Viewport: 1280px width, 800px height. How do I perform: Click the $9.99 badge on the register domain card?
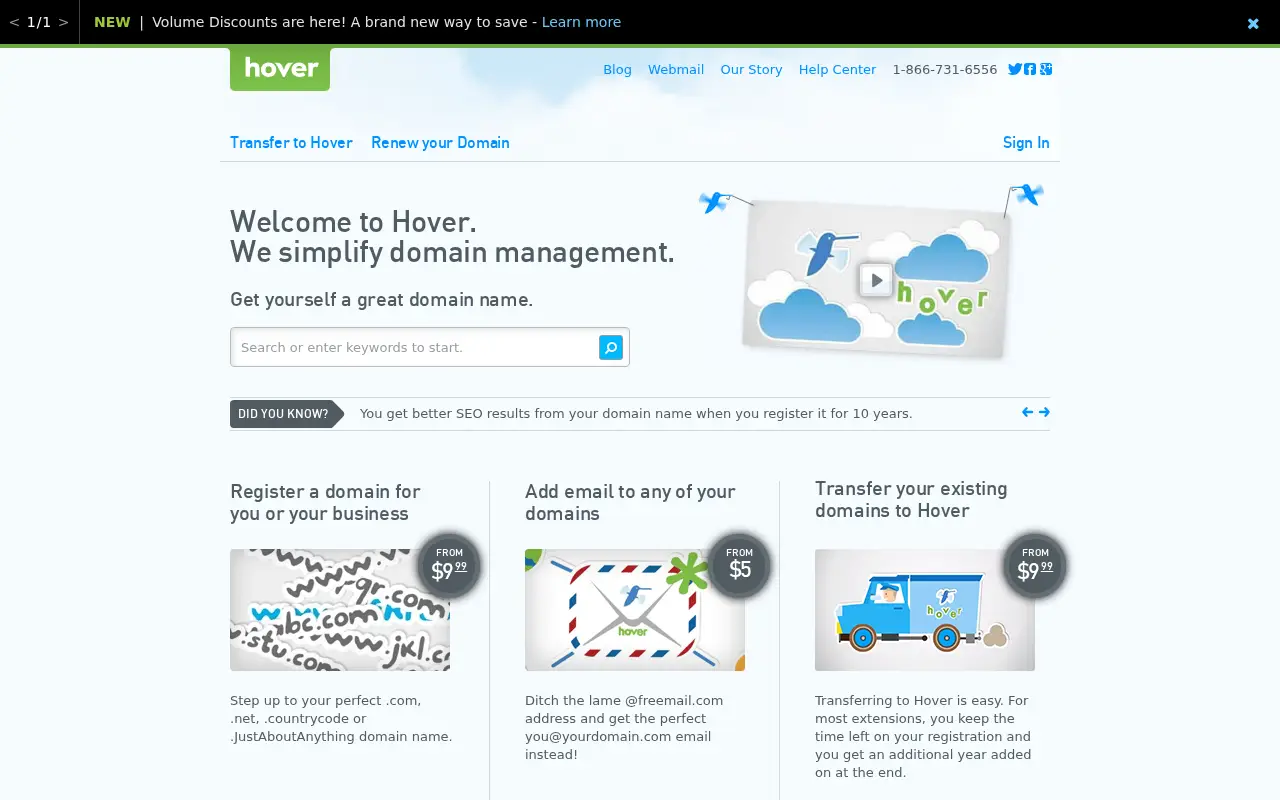click(x=449, y=565)
